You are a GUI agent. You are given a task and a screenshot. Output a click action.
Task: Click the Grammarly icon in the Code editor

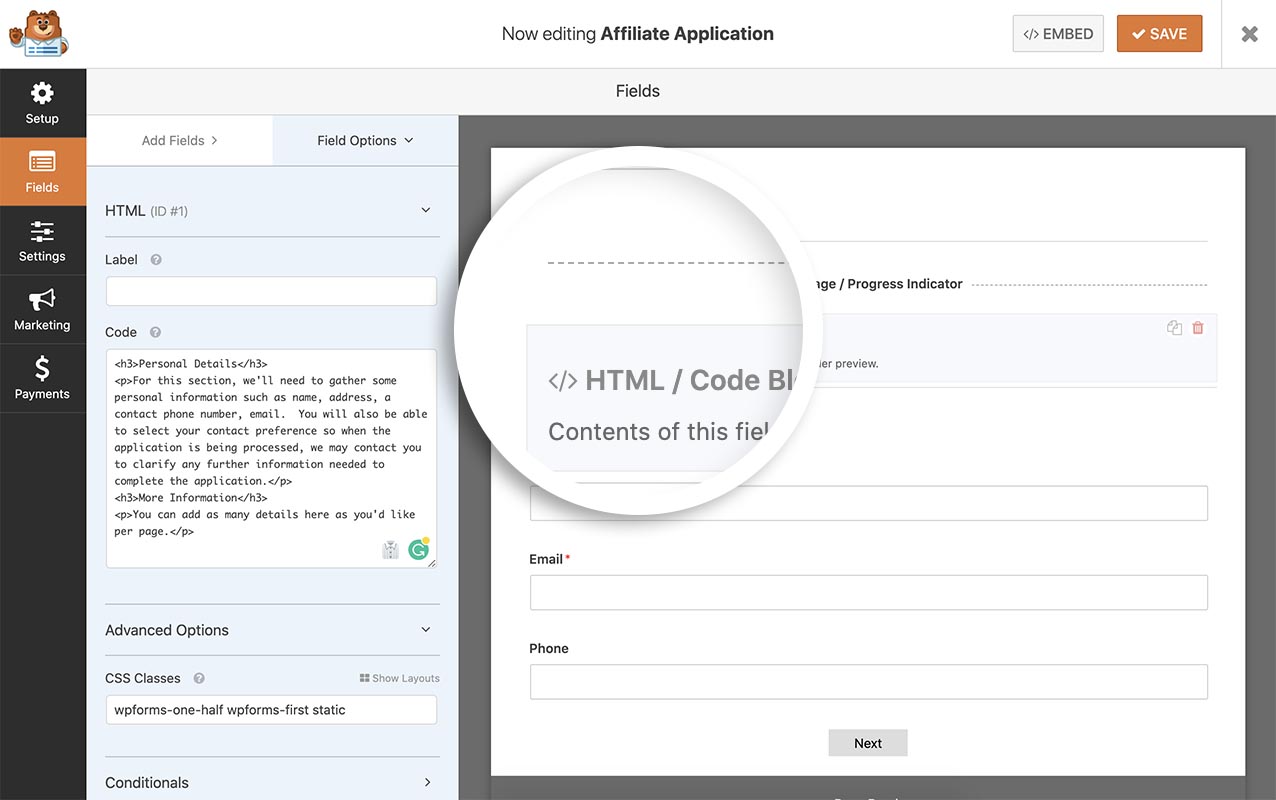[418, 549]
